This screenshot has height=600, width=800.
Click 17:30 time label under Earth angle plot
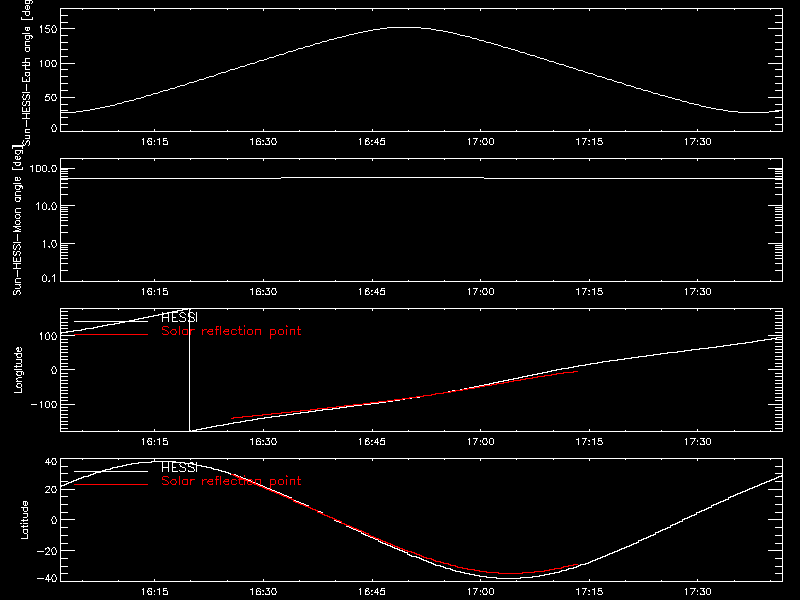[x=698, y=141]
